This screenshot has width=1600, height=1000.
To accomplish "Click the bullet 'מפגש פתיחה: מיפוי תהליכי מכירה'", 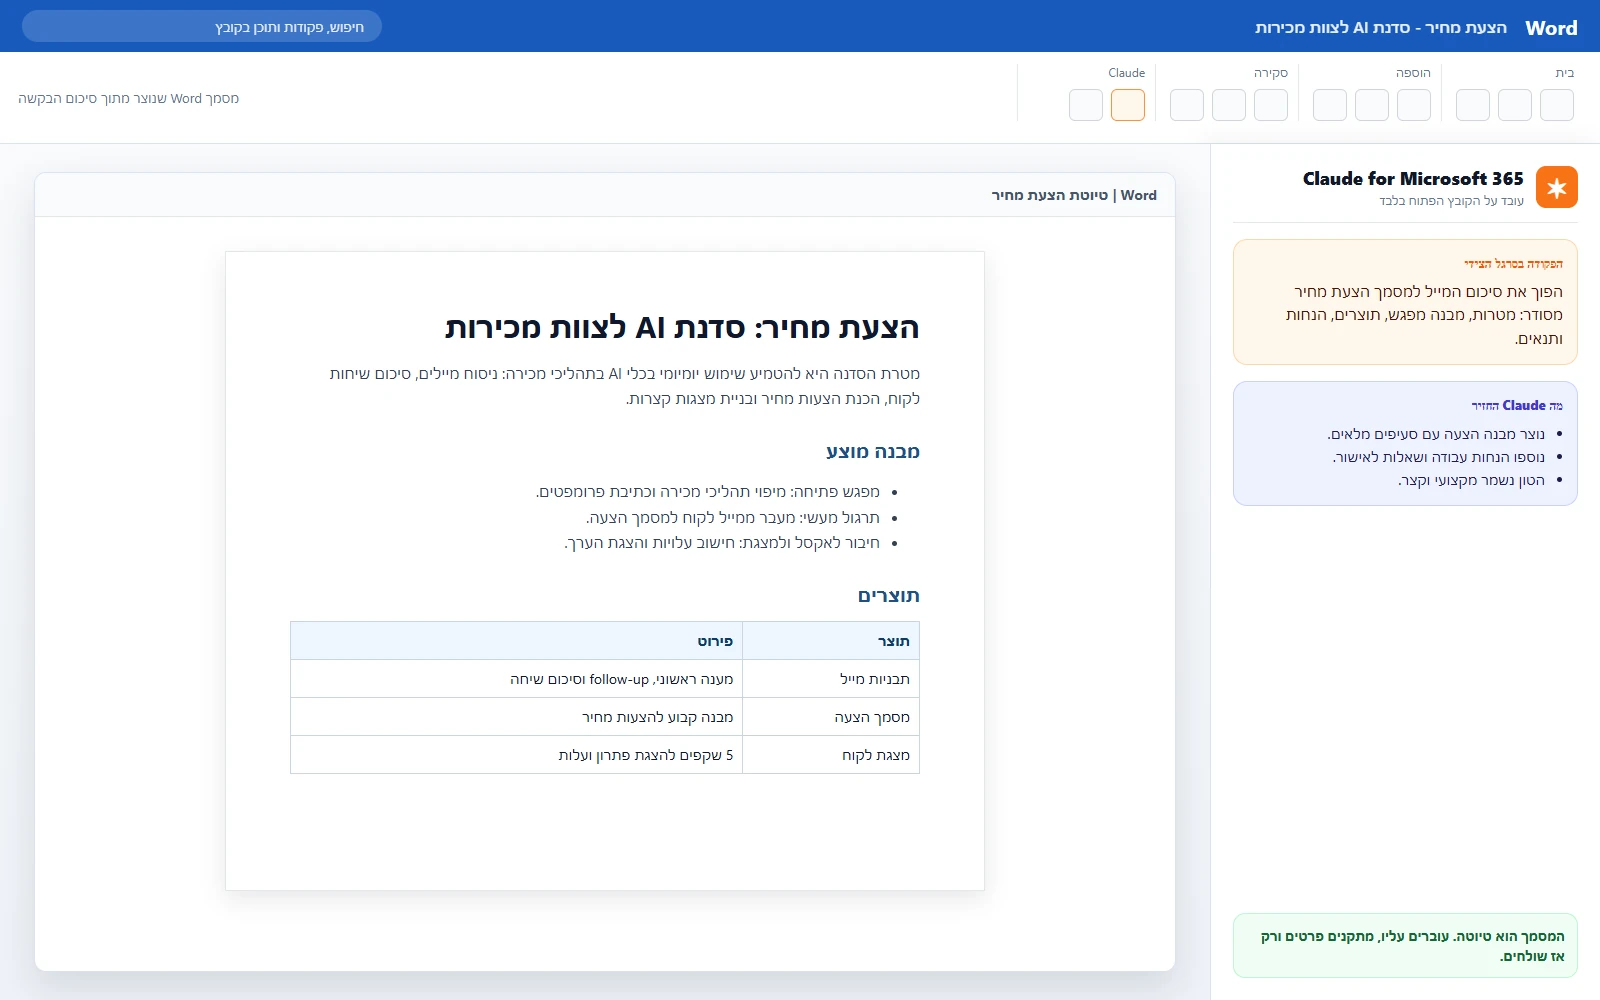I will click(708, 492).
